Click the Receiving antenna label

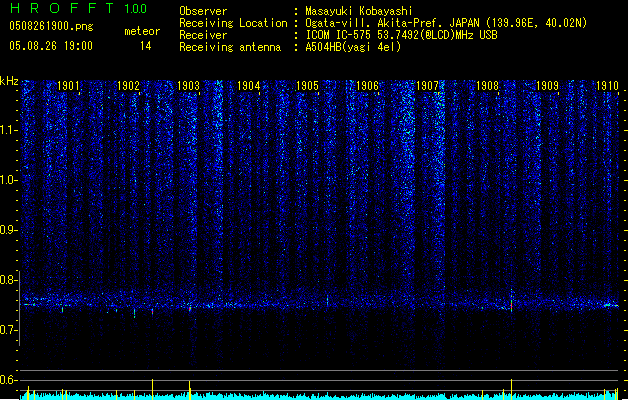pos(230,47)
